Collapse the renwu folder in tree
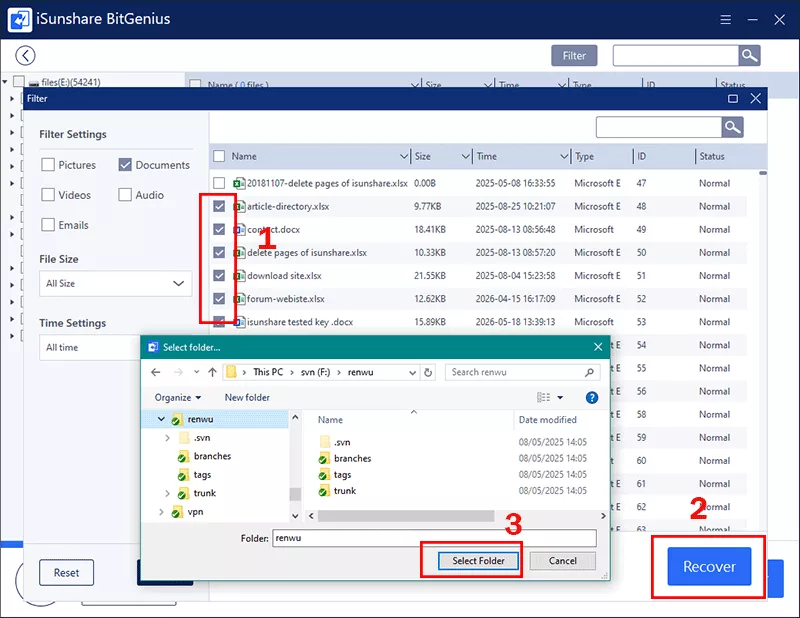The image size is (800, 618). (161, 419)
